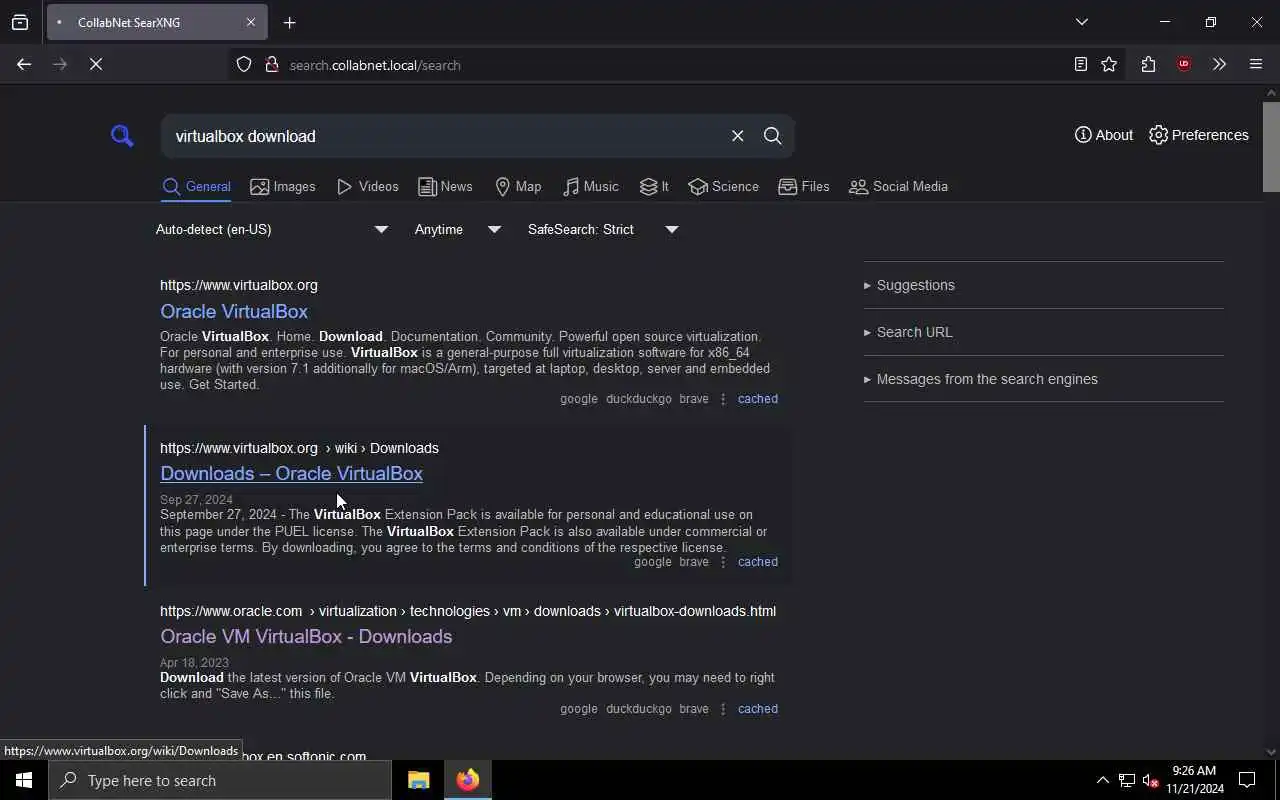Open the more options dots for Downloads result
The image size is (1280, 800).
[x=723, y=562]
